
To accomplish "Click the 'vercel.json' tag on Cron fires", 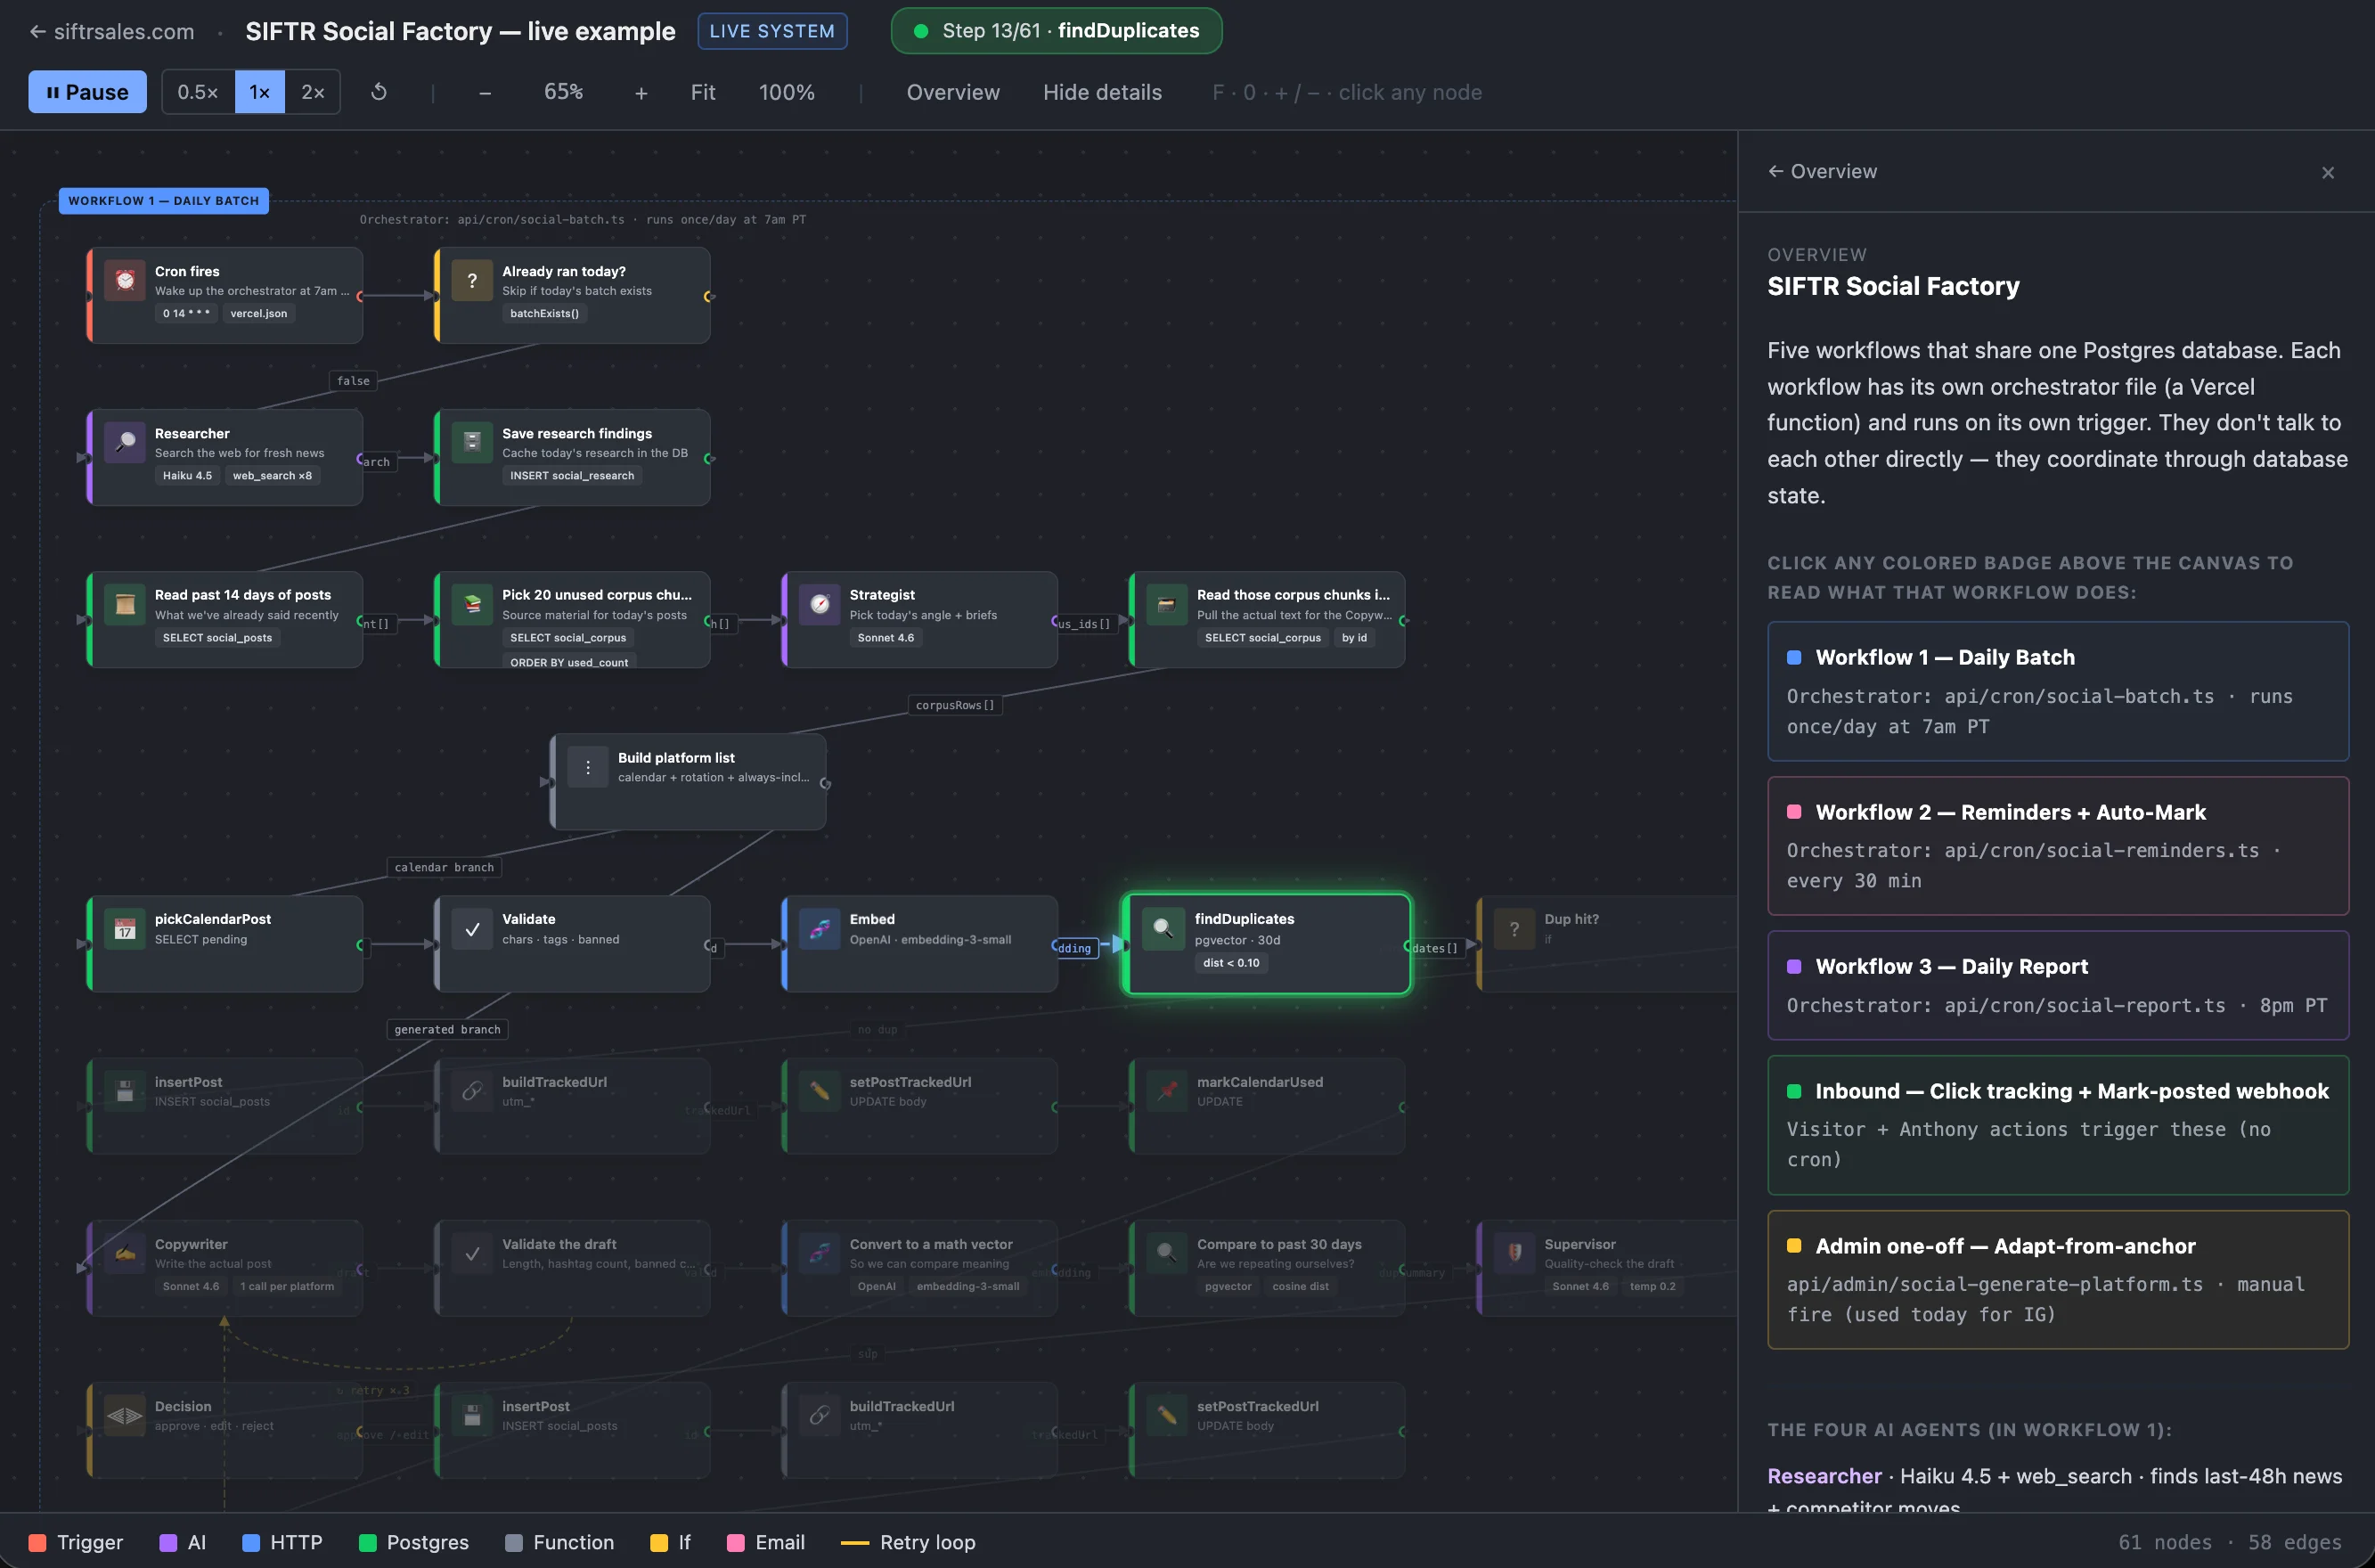I will (258, 313).
